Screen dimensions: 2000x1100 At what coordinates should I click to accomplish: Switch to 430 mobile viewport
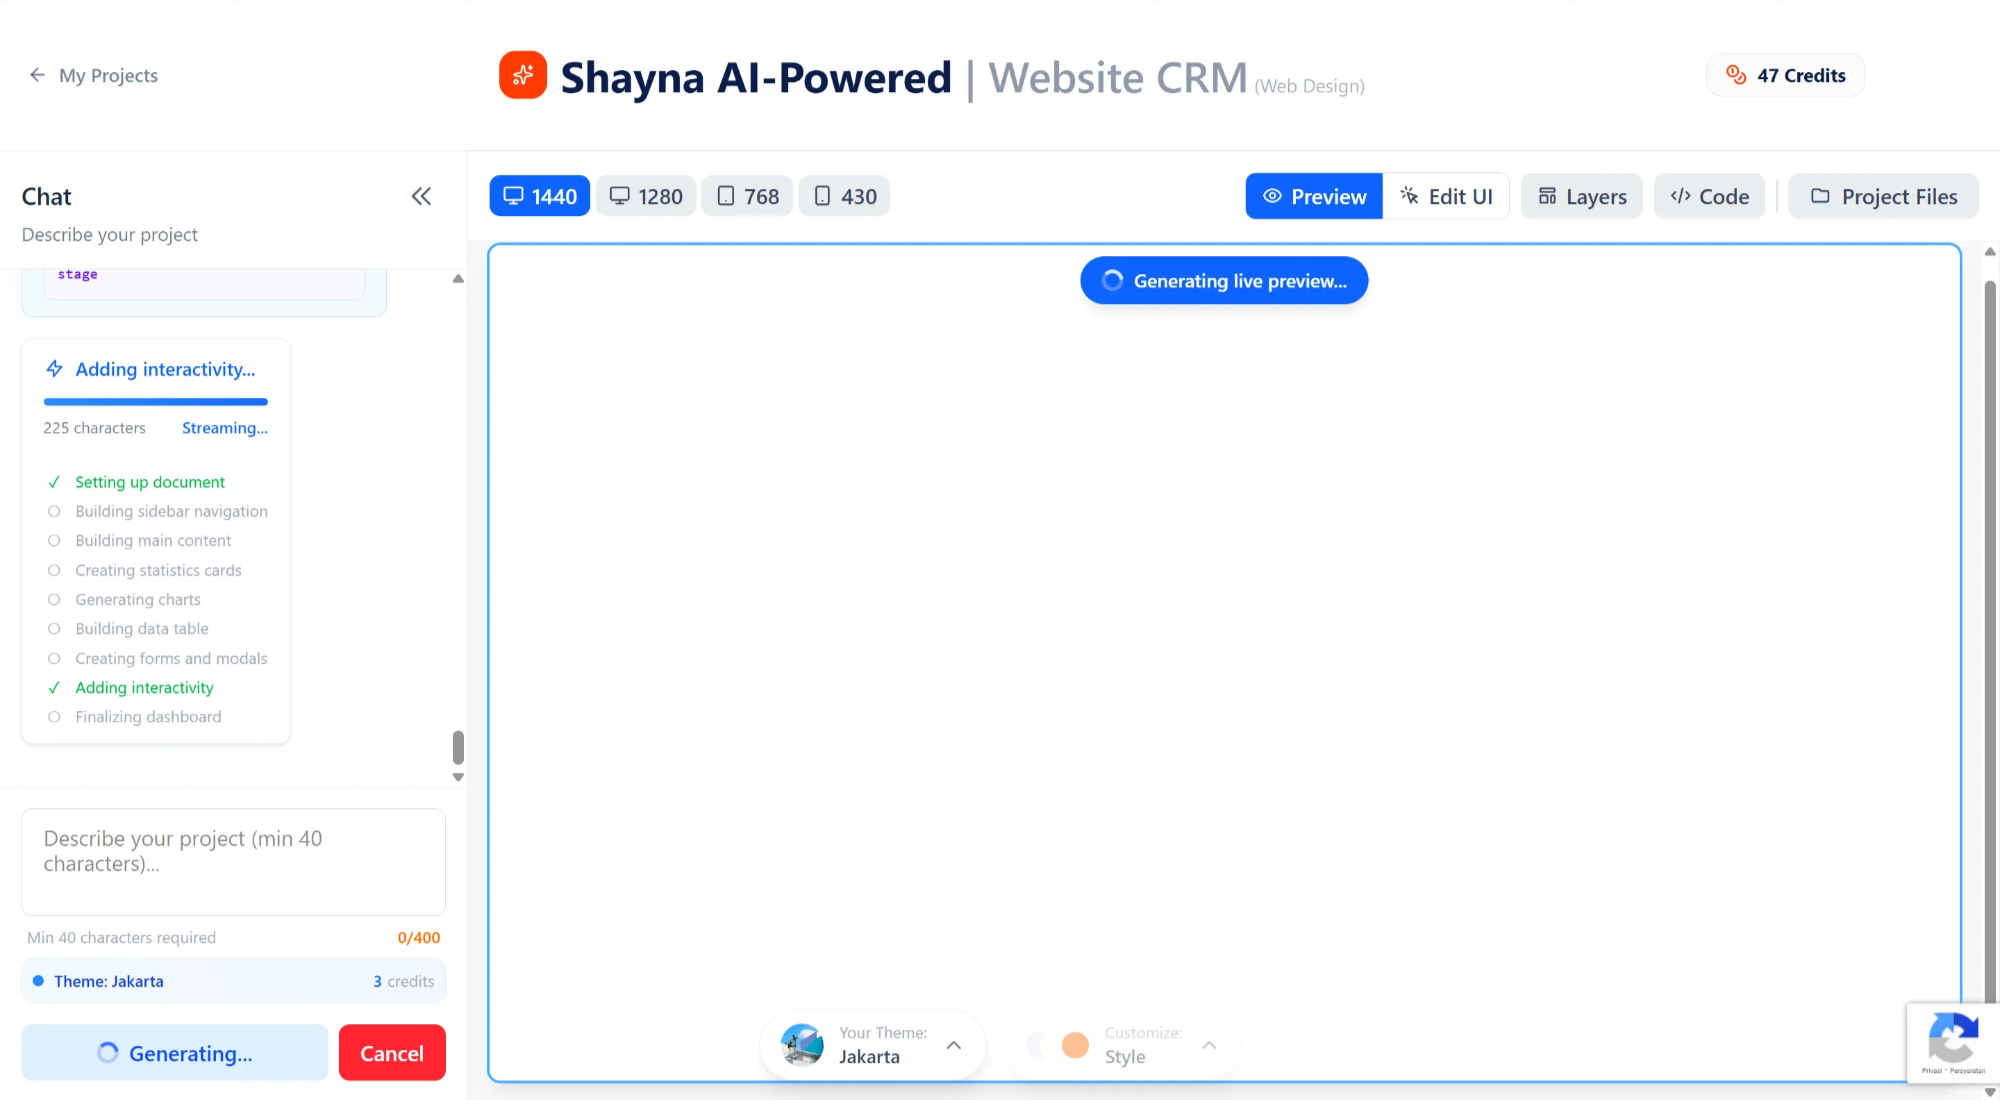coord(844,196)
